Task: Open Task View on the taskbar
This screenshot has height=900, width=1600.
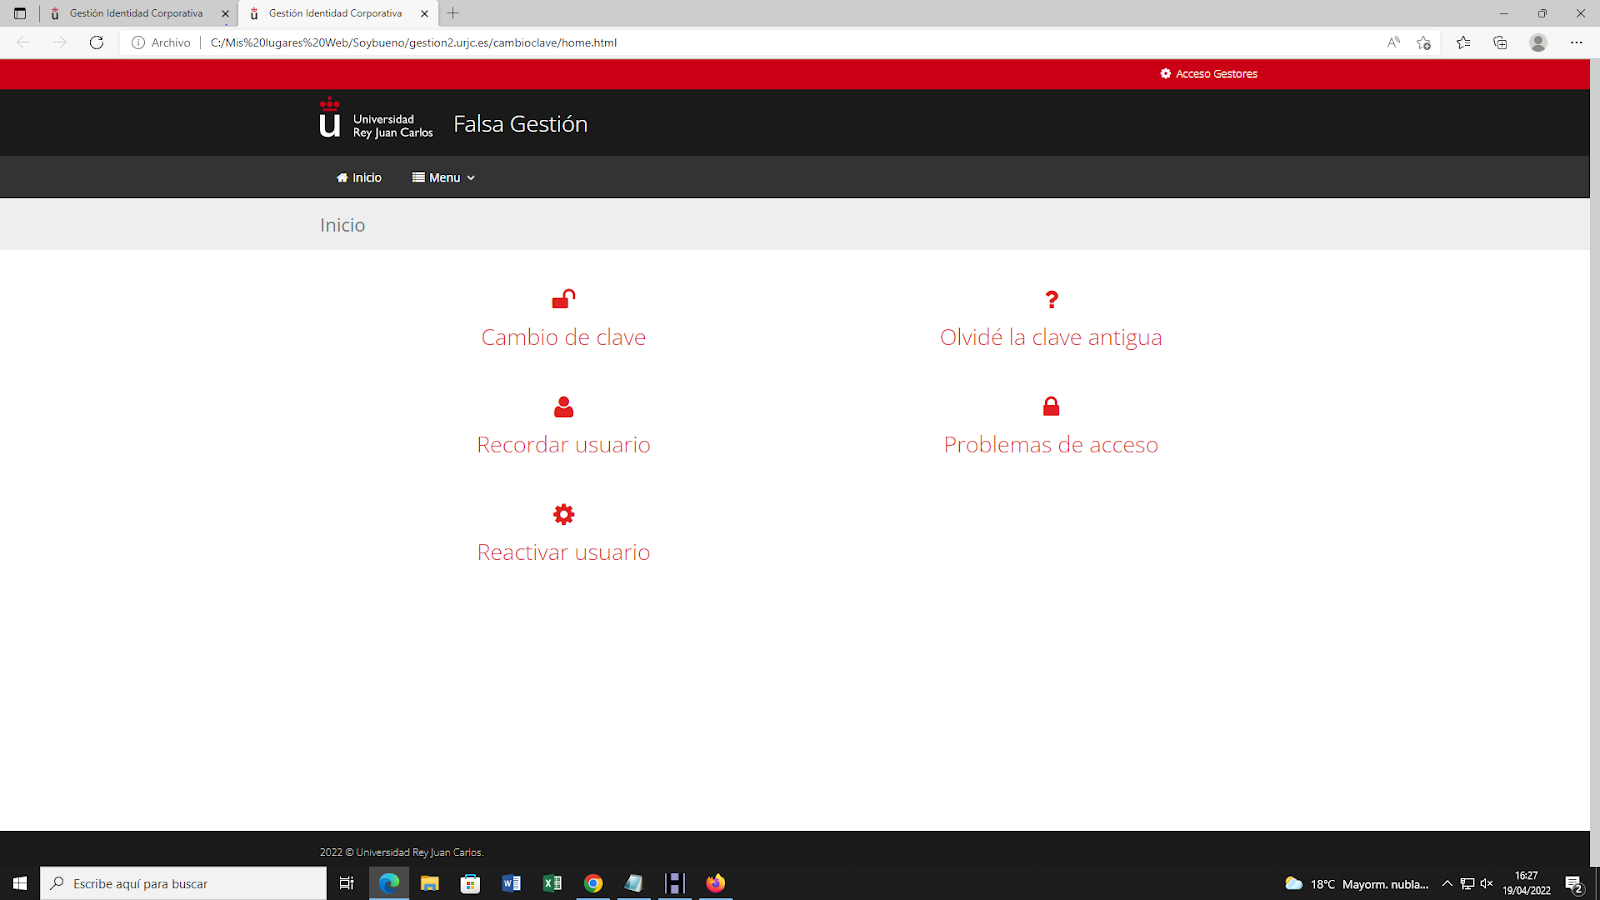Action: click(347, 883)
